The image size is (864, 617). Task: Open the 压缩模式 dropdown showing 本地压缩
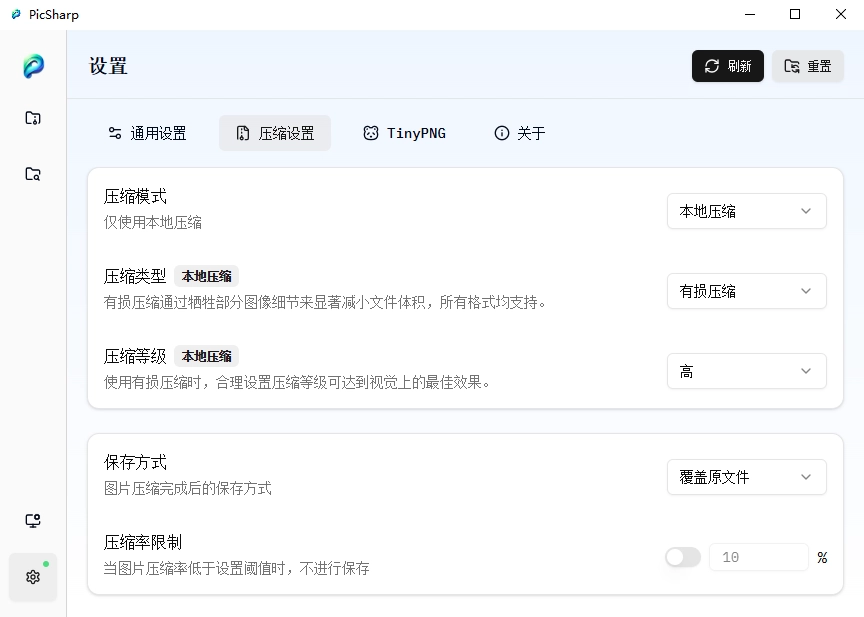[x=746, y=211]
